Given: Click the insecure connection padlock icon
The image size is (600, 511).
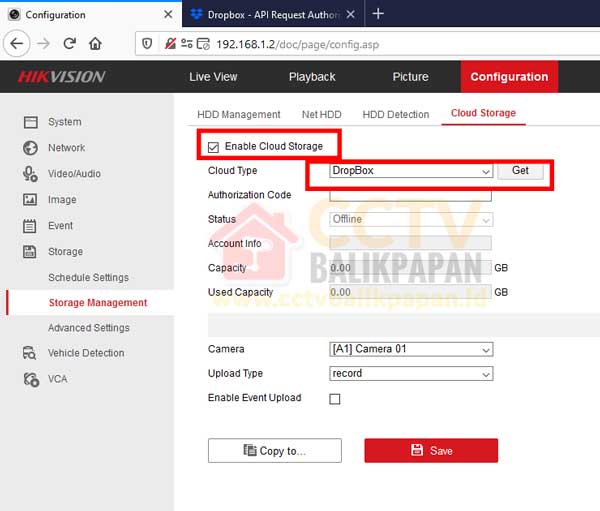Looking at the screenshot, I should pos(170,44).
